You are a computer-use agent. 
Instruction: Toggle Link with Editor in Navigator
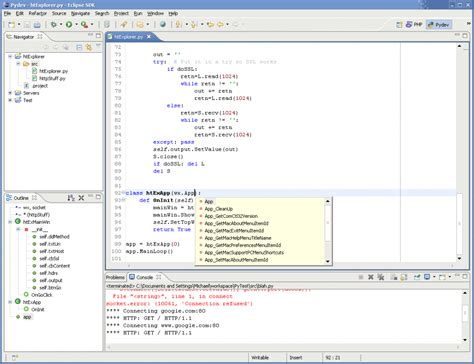click(89, 47)
